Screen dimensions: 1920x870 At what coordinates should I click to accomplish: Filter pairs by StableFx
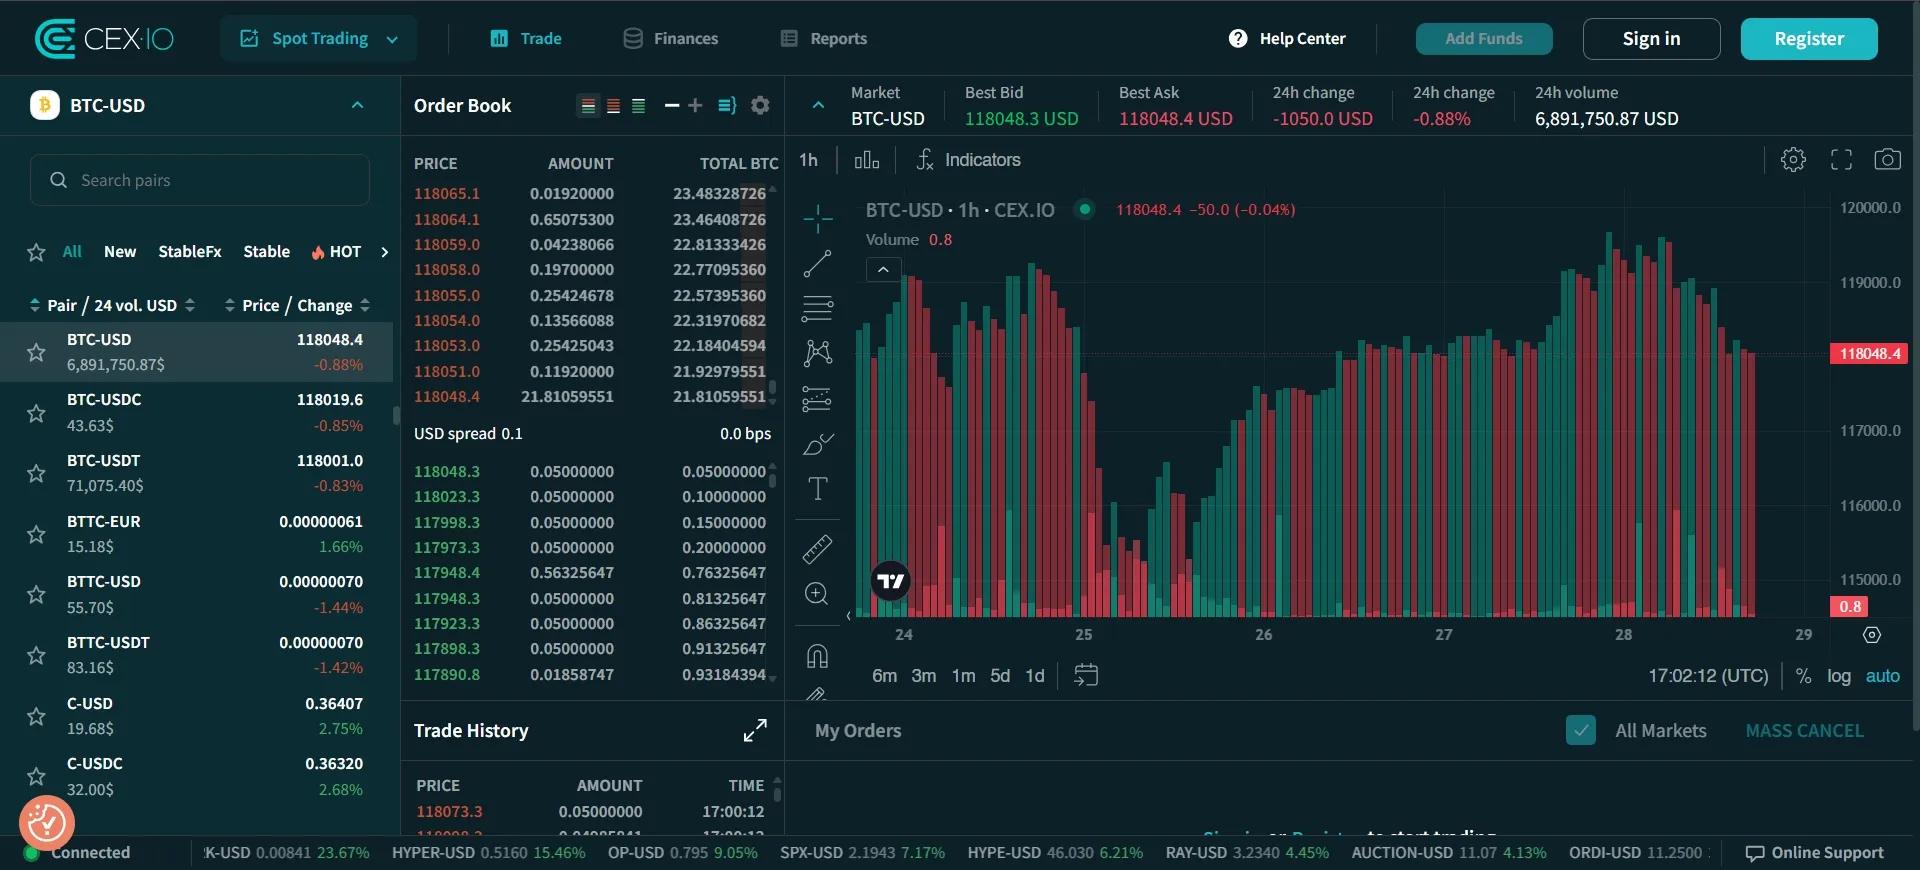190,252
